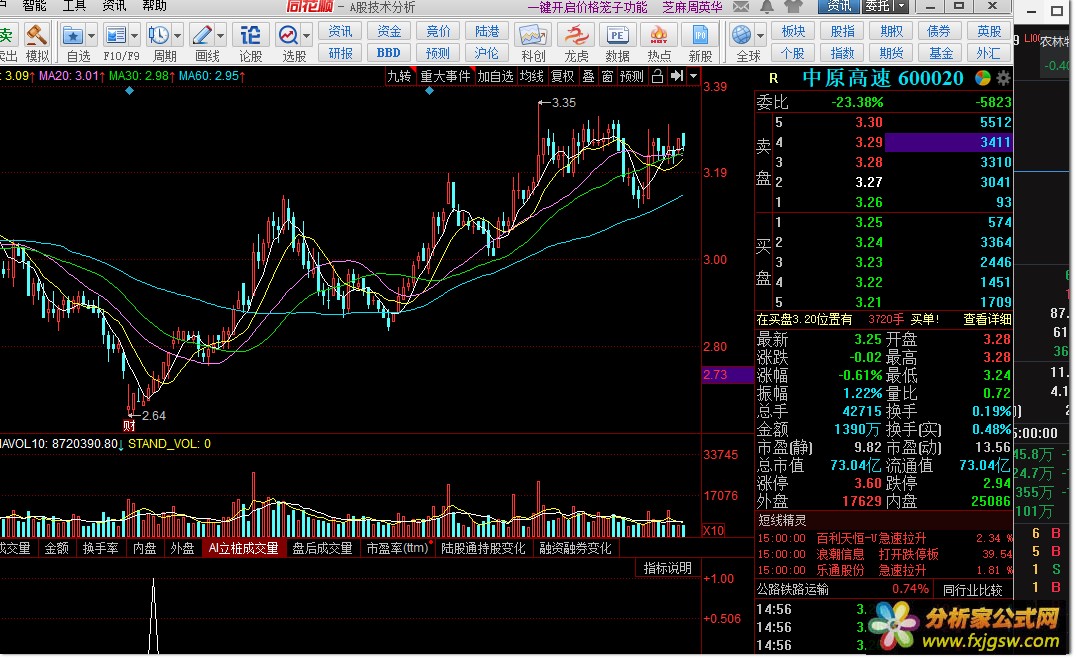Toggle 窗 multi-window view
The image size is (1076, 658).
coord(607,76)
